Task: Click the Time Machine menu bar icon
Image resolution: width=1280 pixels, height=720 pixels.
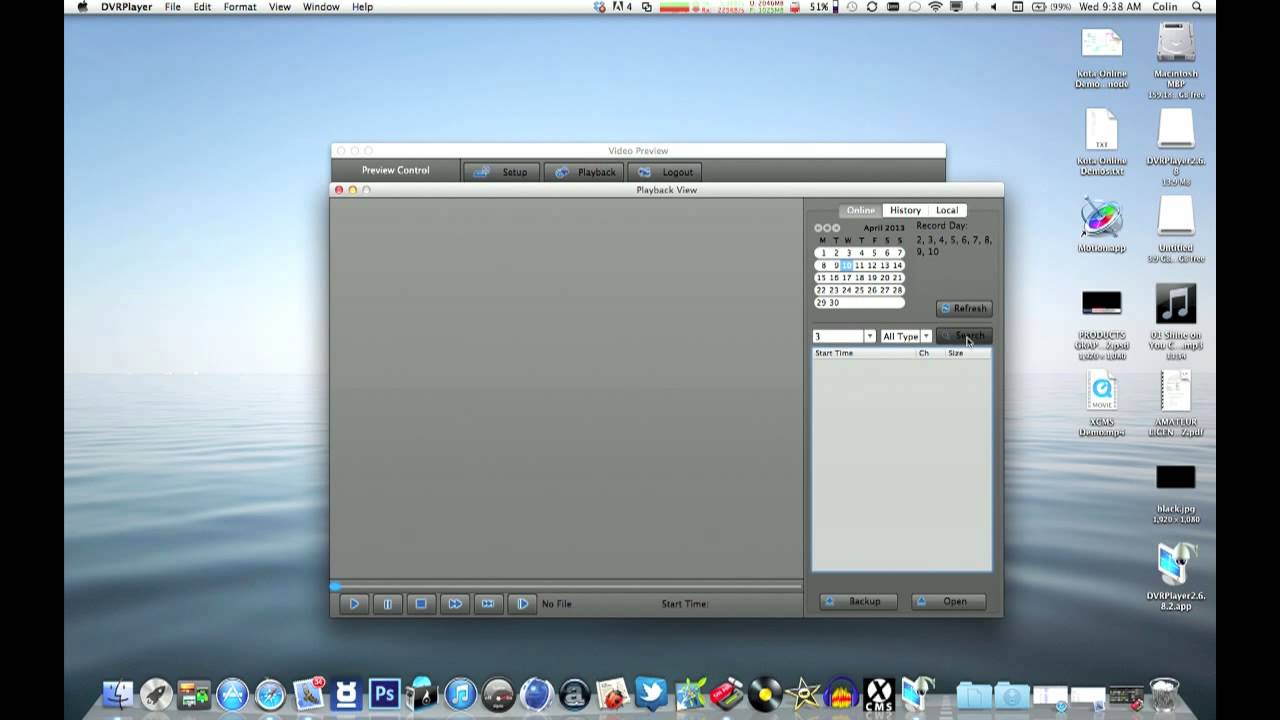Action: point(851,7)
